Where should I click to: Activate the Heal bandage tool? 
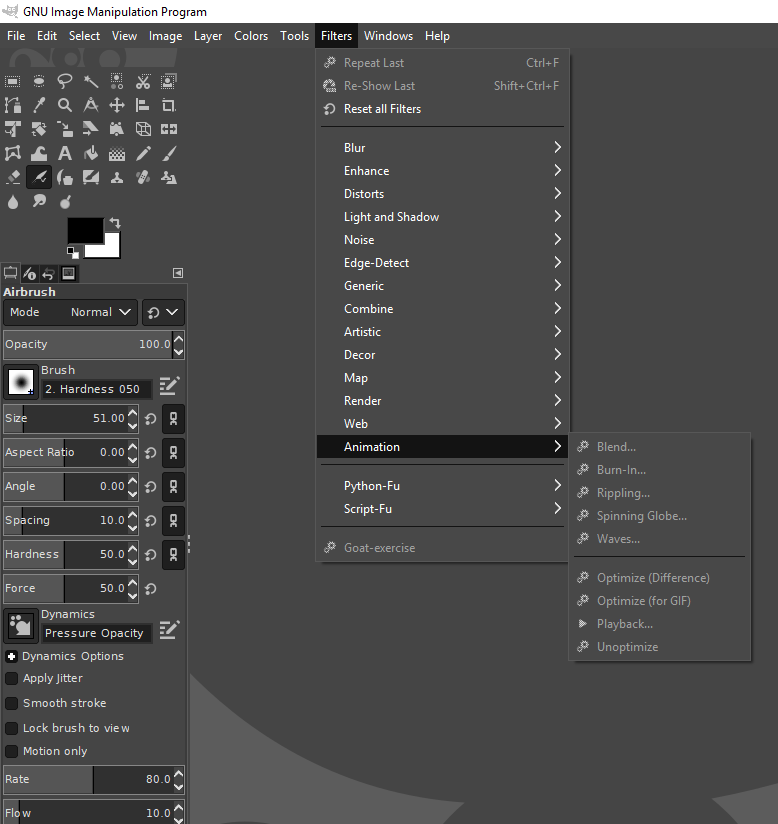pos(143,178)
